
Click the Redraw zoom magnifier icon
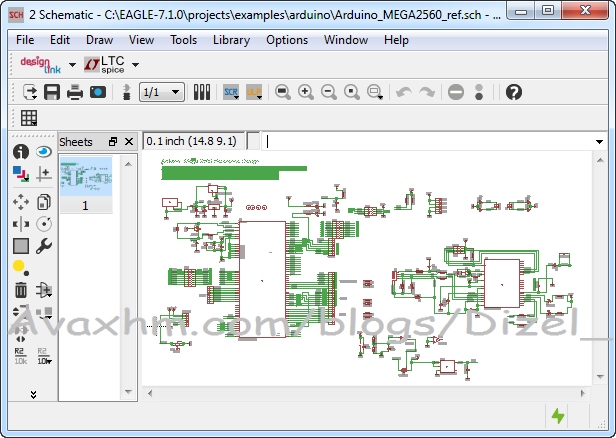point(352,92)
